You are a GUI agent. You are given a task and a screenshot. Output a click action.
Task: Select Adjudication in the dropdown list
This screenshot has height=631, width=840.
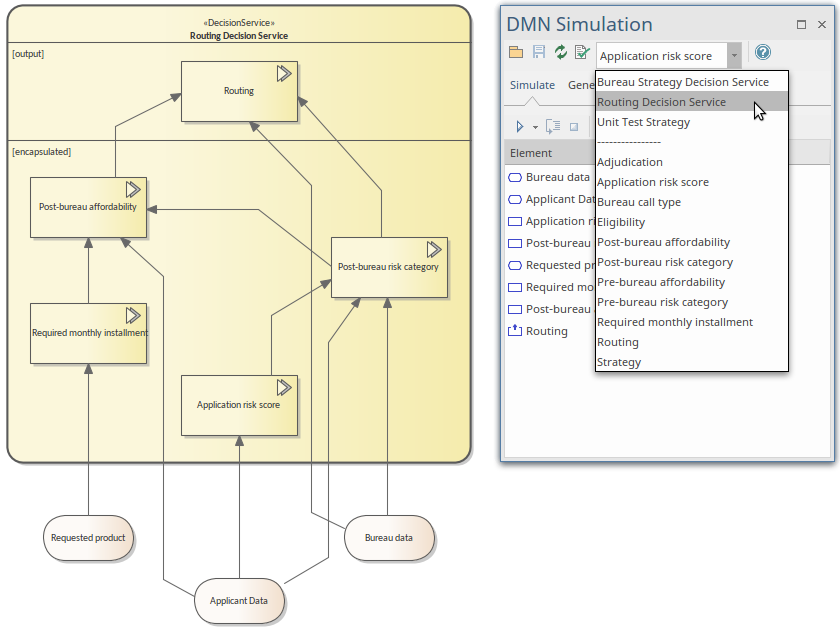629,161
